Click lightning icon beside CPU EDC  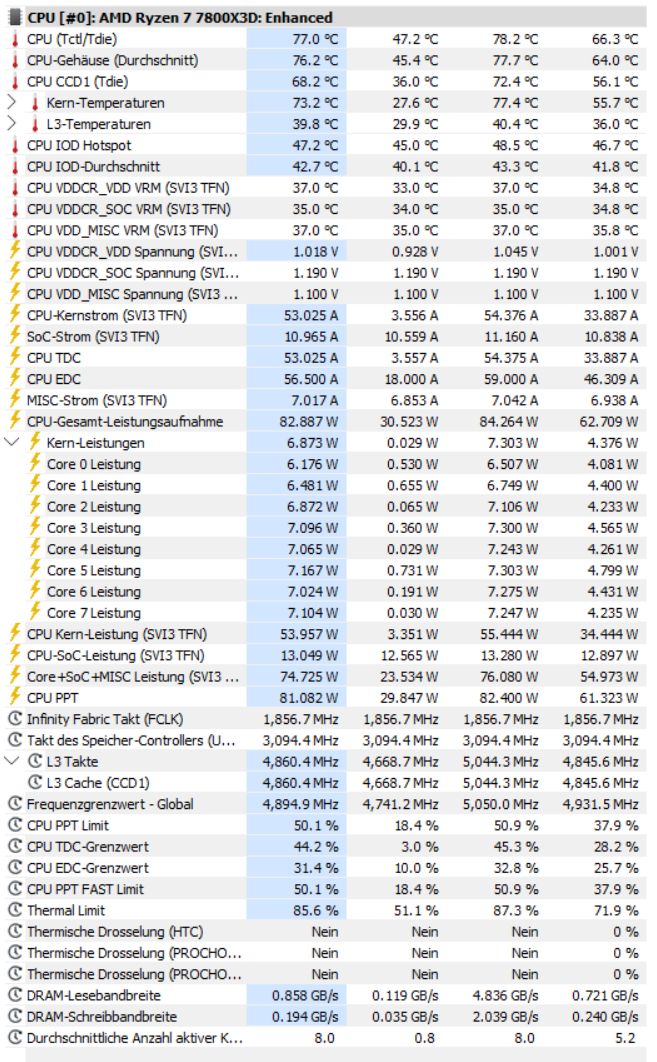[x=15, y=379]
